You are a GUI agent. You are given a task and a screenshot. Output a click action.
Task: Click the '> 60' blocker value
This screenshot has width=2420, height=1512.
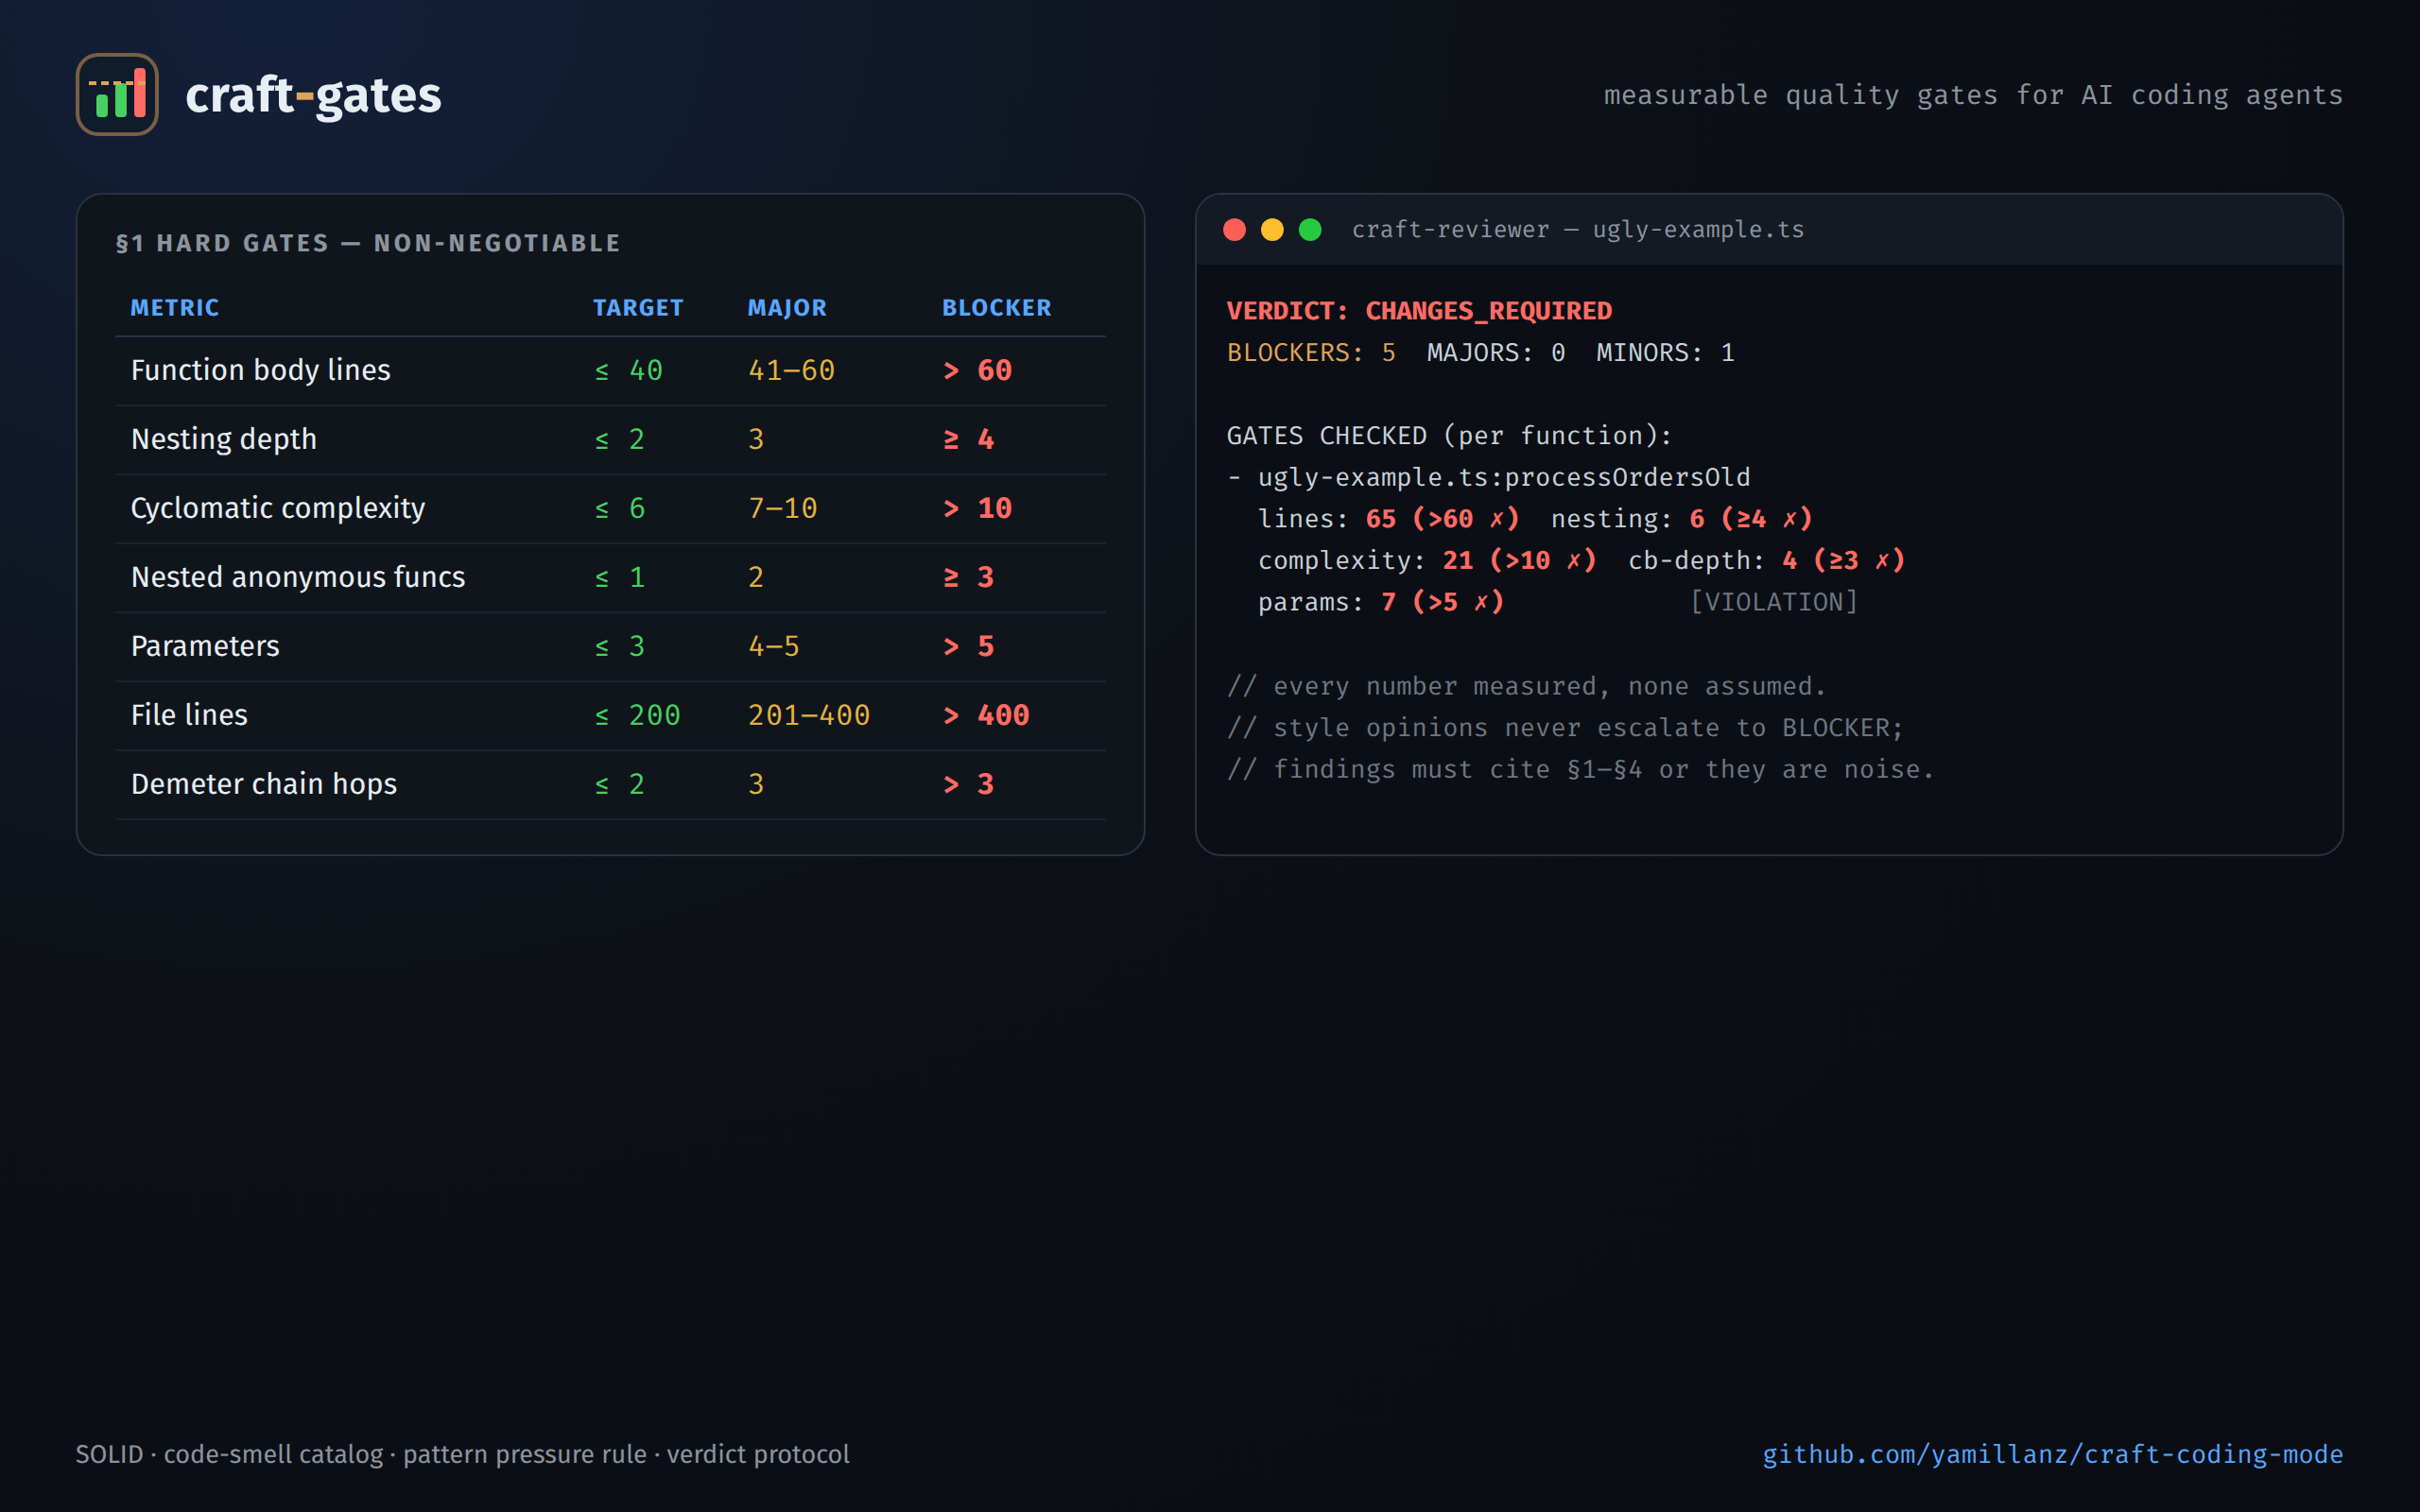coord(977,371)
